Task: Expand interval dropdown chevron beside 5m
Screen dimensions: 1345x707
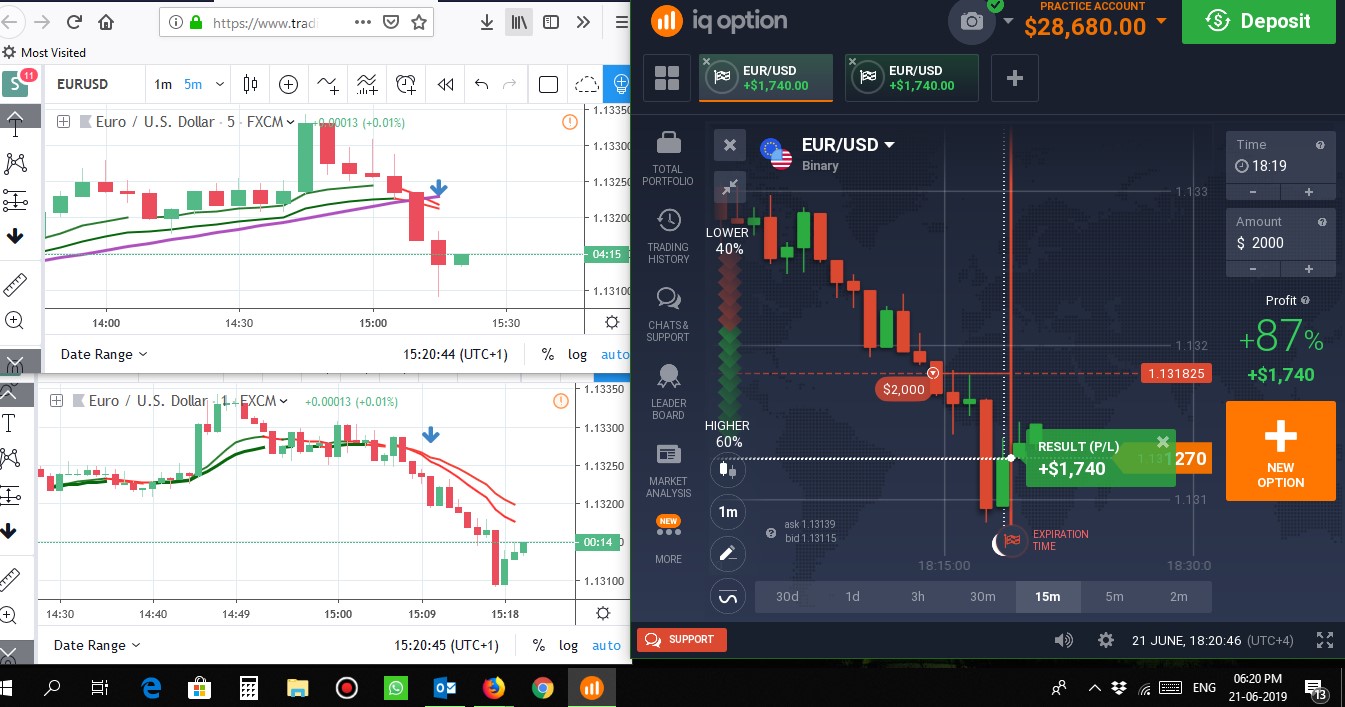Action: 220,85
